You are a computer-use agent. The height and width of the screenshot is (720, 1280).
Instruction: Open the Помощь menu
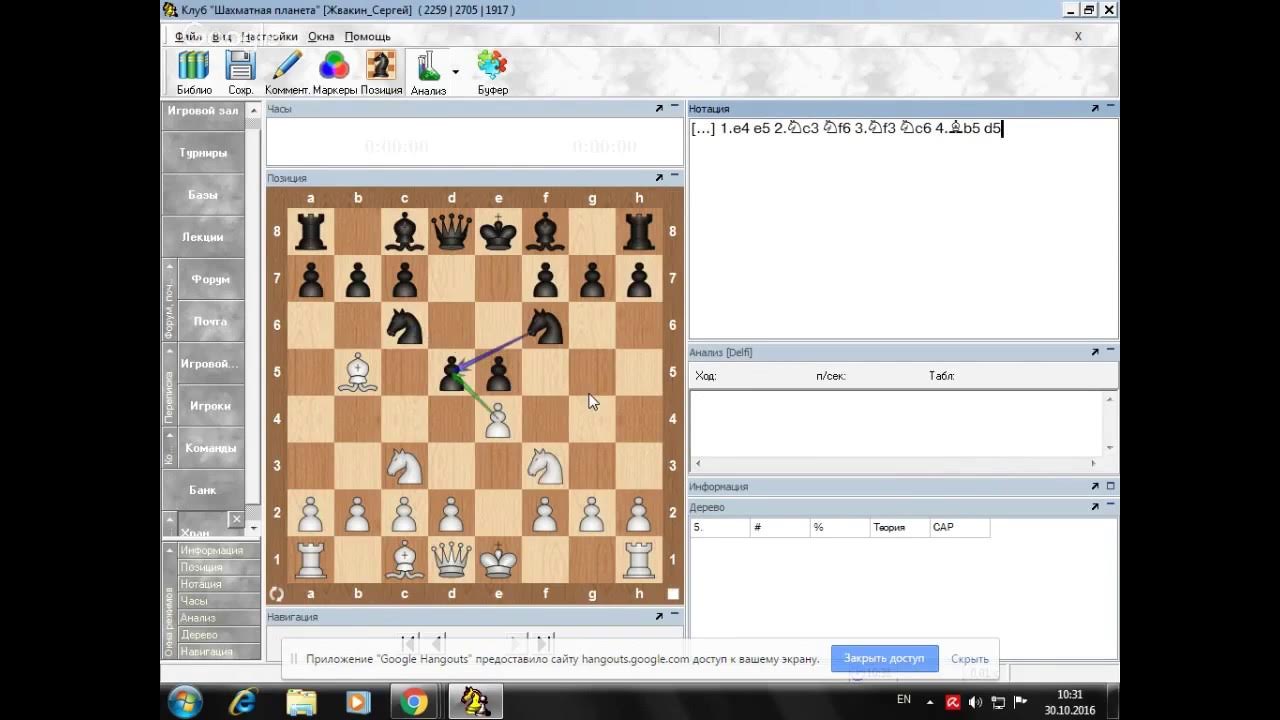click(x=367, y=36)
